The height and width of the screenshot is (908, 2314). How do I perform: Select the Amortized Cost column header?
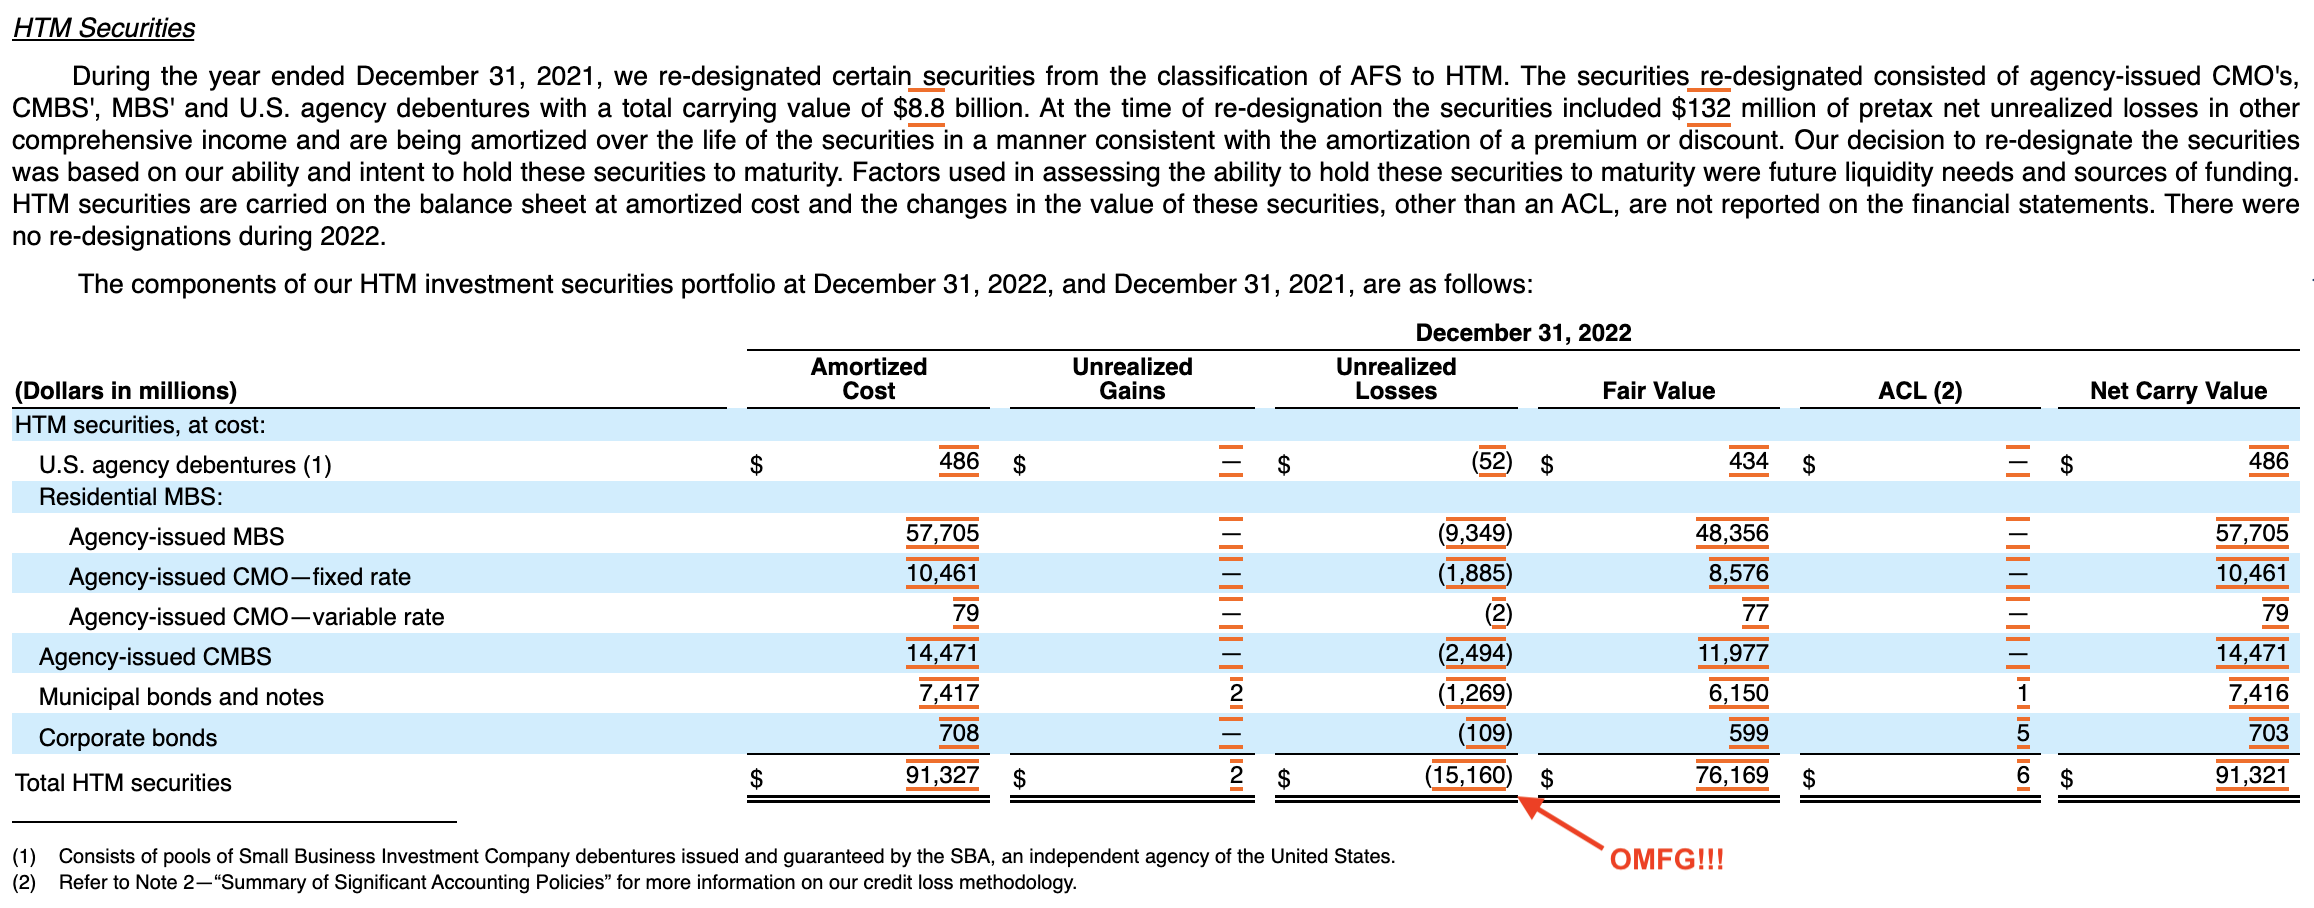pyautogui.click(x=868, y=379)
